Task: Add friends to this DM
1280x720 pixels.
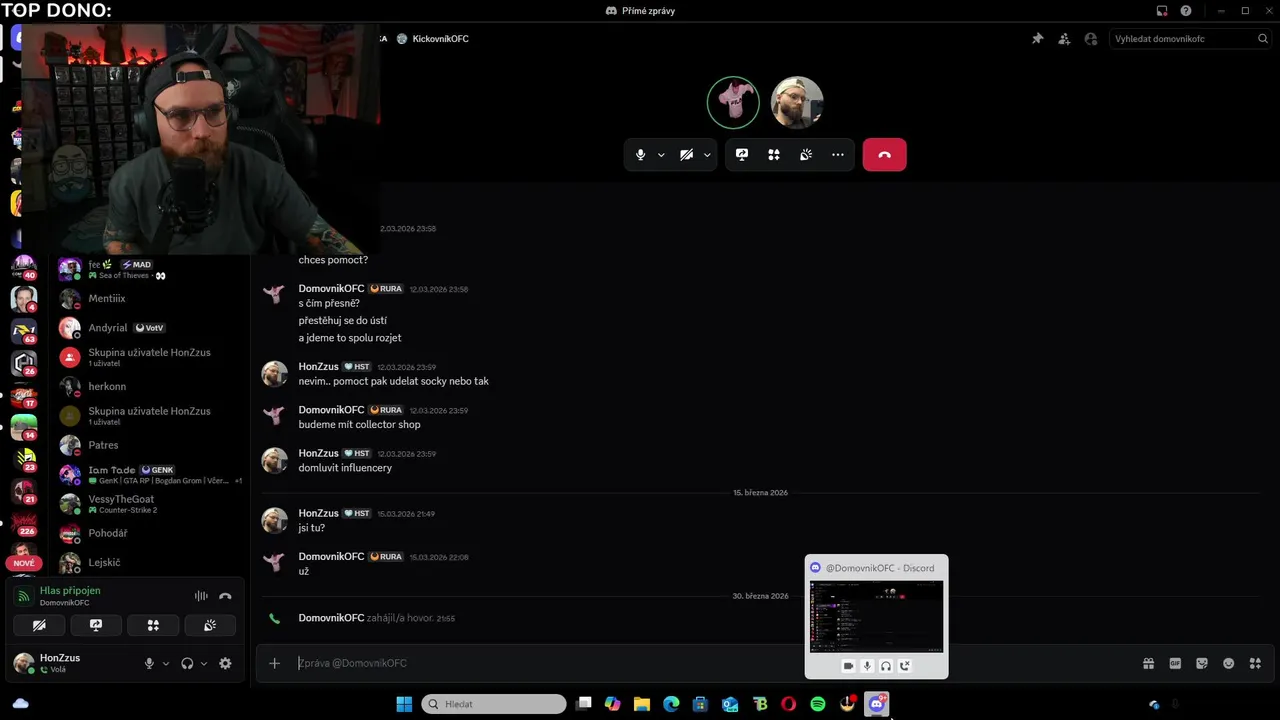Action: pos(1064,39)
